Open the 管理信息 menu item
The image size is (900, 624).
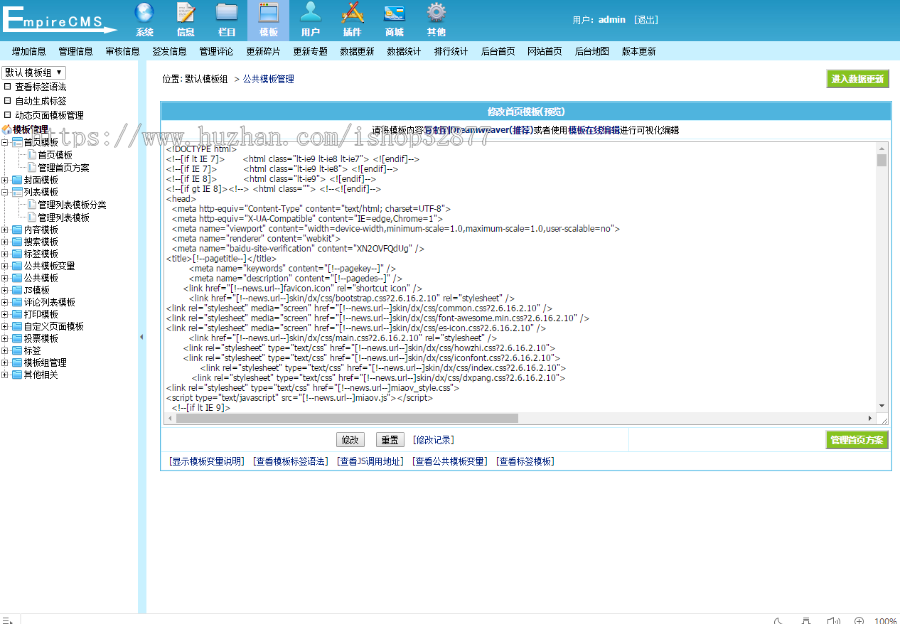76,51
